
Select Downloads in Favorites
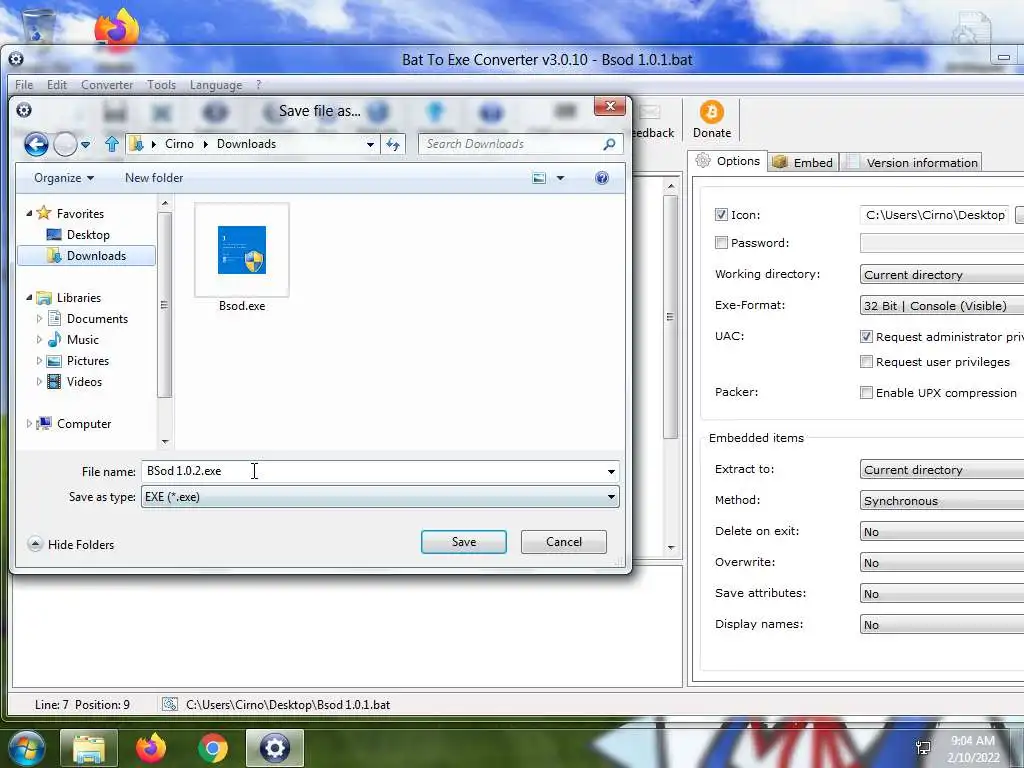86,256
